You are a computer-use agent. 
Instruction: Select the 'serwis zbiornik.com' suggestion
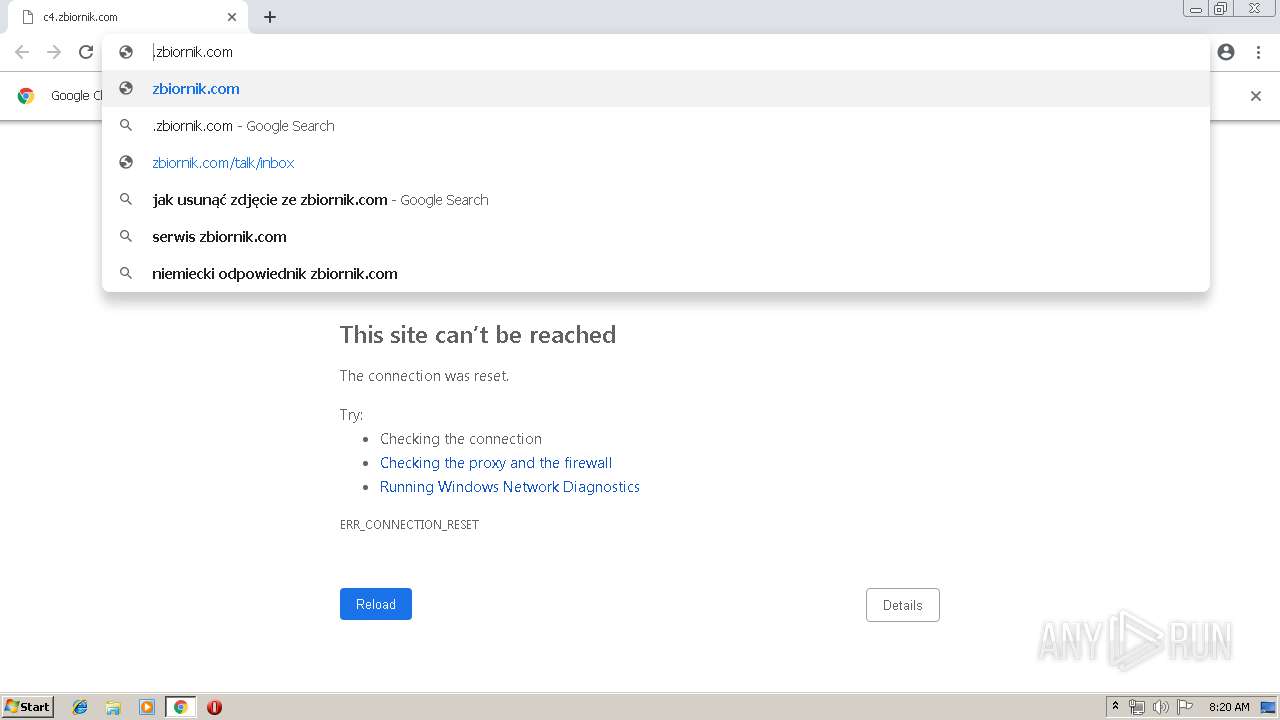(x=656, y=237)
